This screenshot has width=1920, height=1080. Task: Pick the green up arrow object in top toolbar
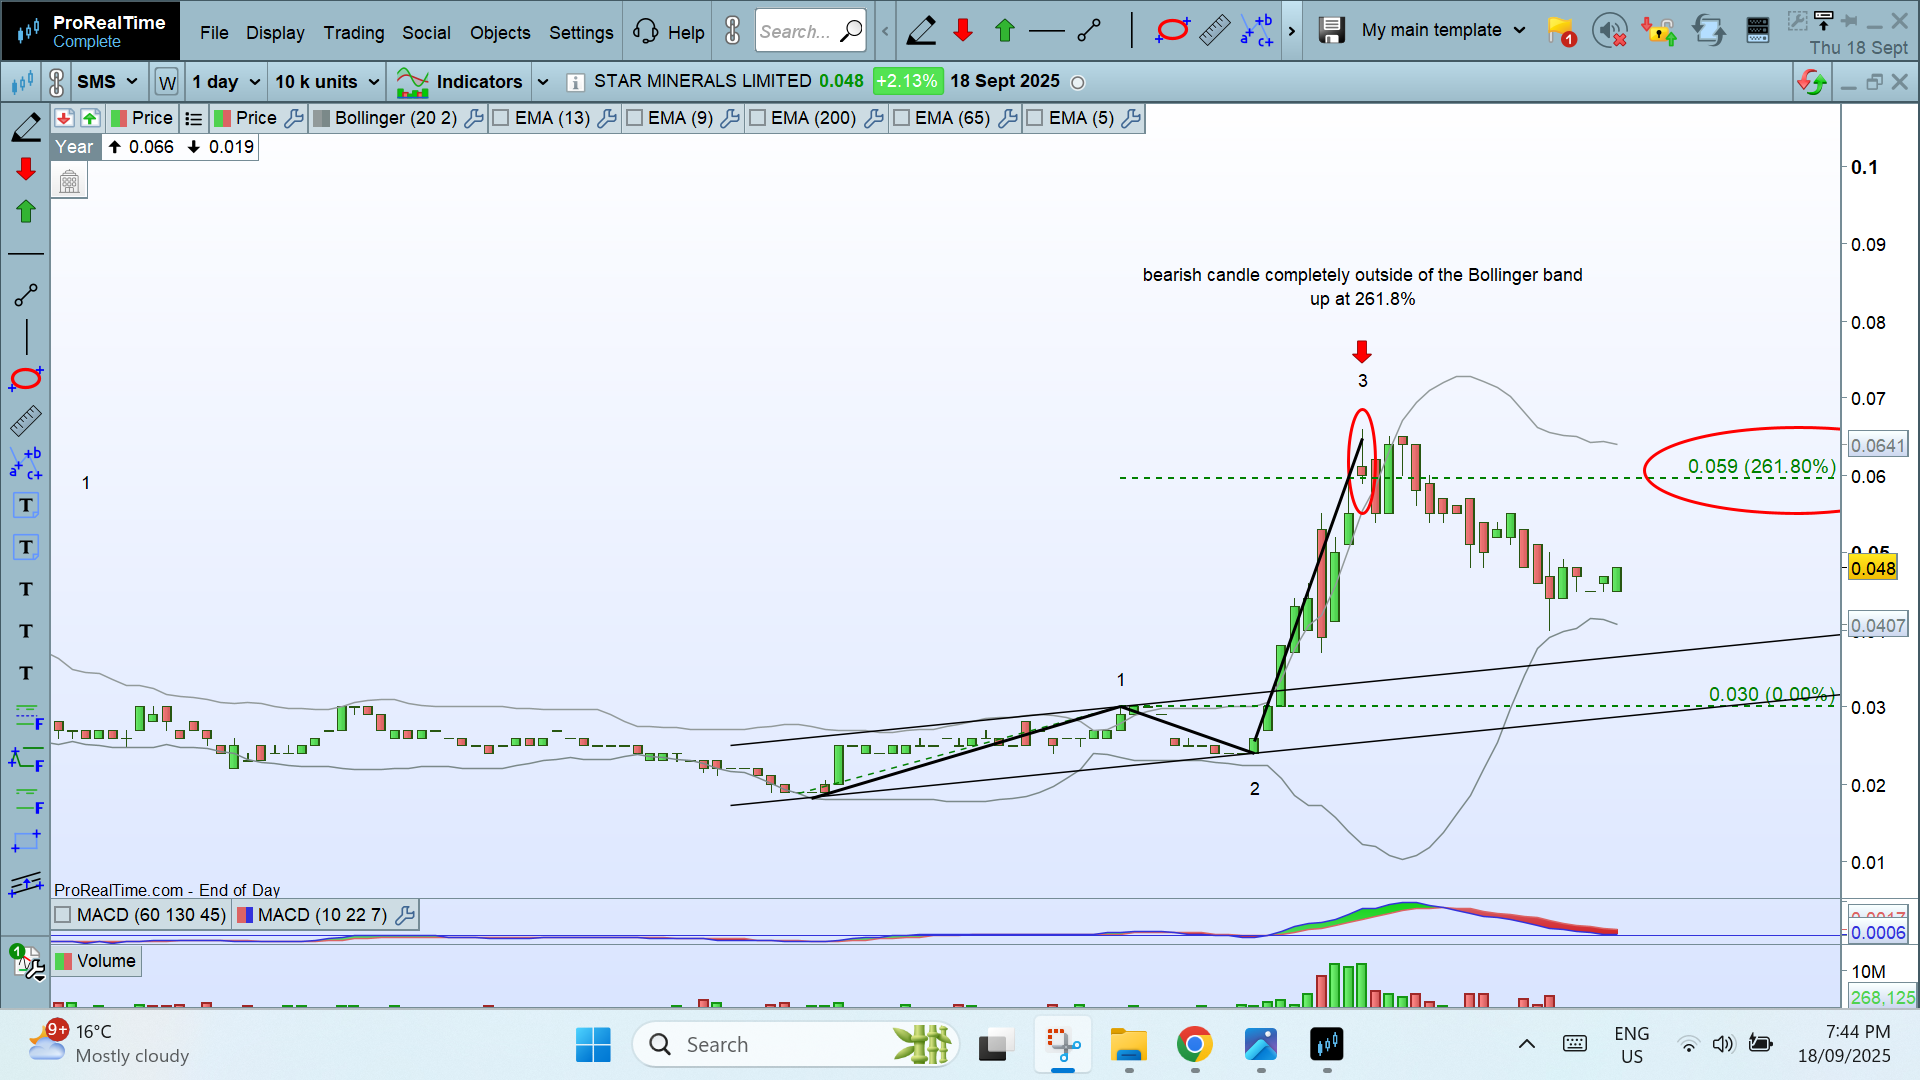(1005, 31)
